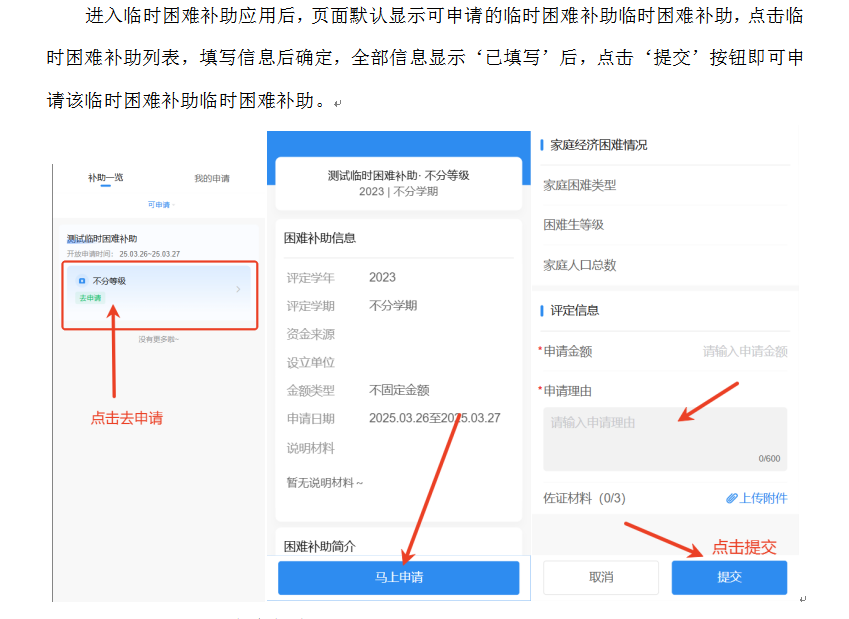This screenshot has height=619, width=849.
Task: Click the 取消 button
Action: (600, 577)
